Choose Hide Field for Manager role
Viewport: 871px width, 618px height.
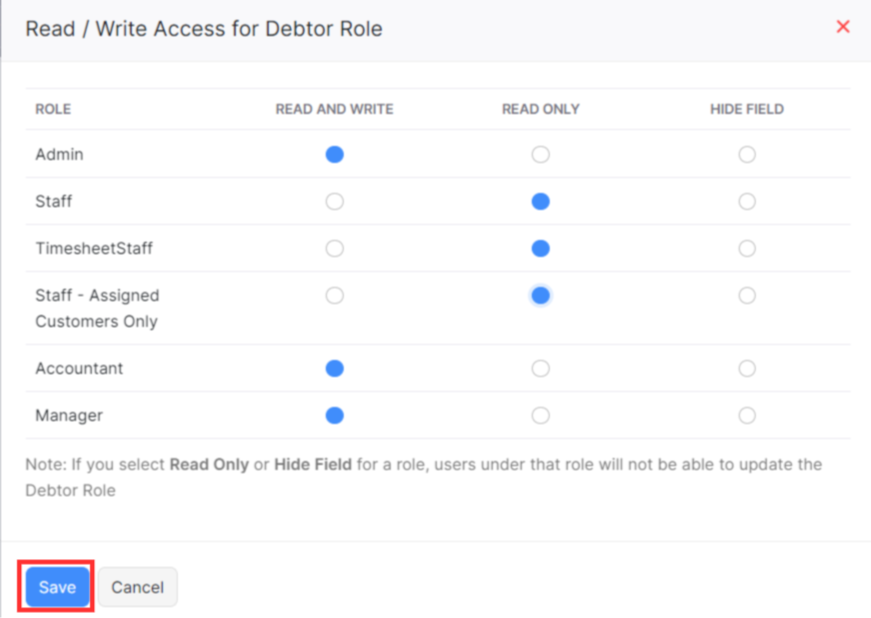click(746, 415)
